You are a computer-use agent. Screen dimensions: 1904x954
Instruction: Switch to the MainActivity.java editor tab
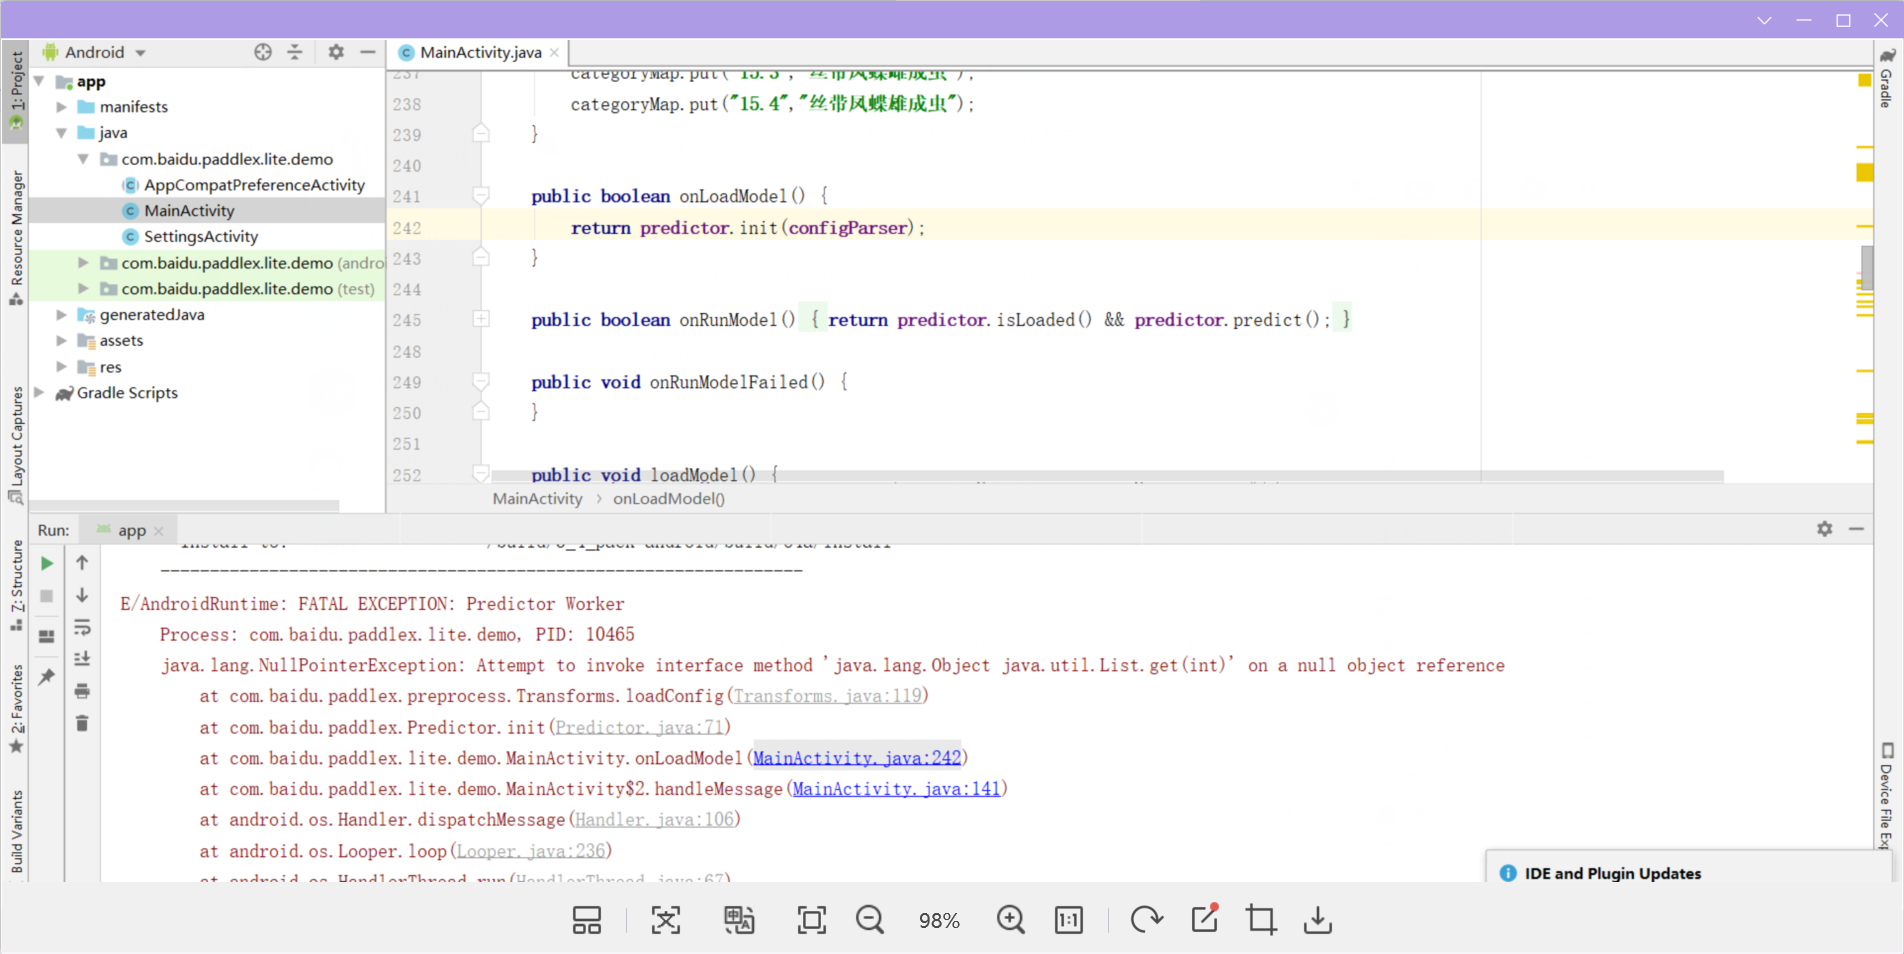[478, 52]
